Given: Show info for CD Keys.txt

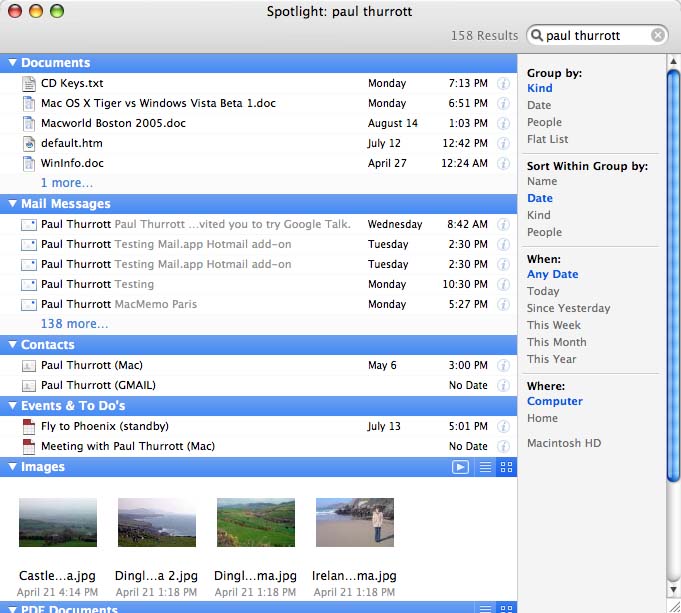Looking at the screenshot, I should 503,83.
